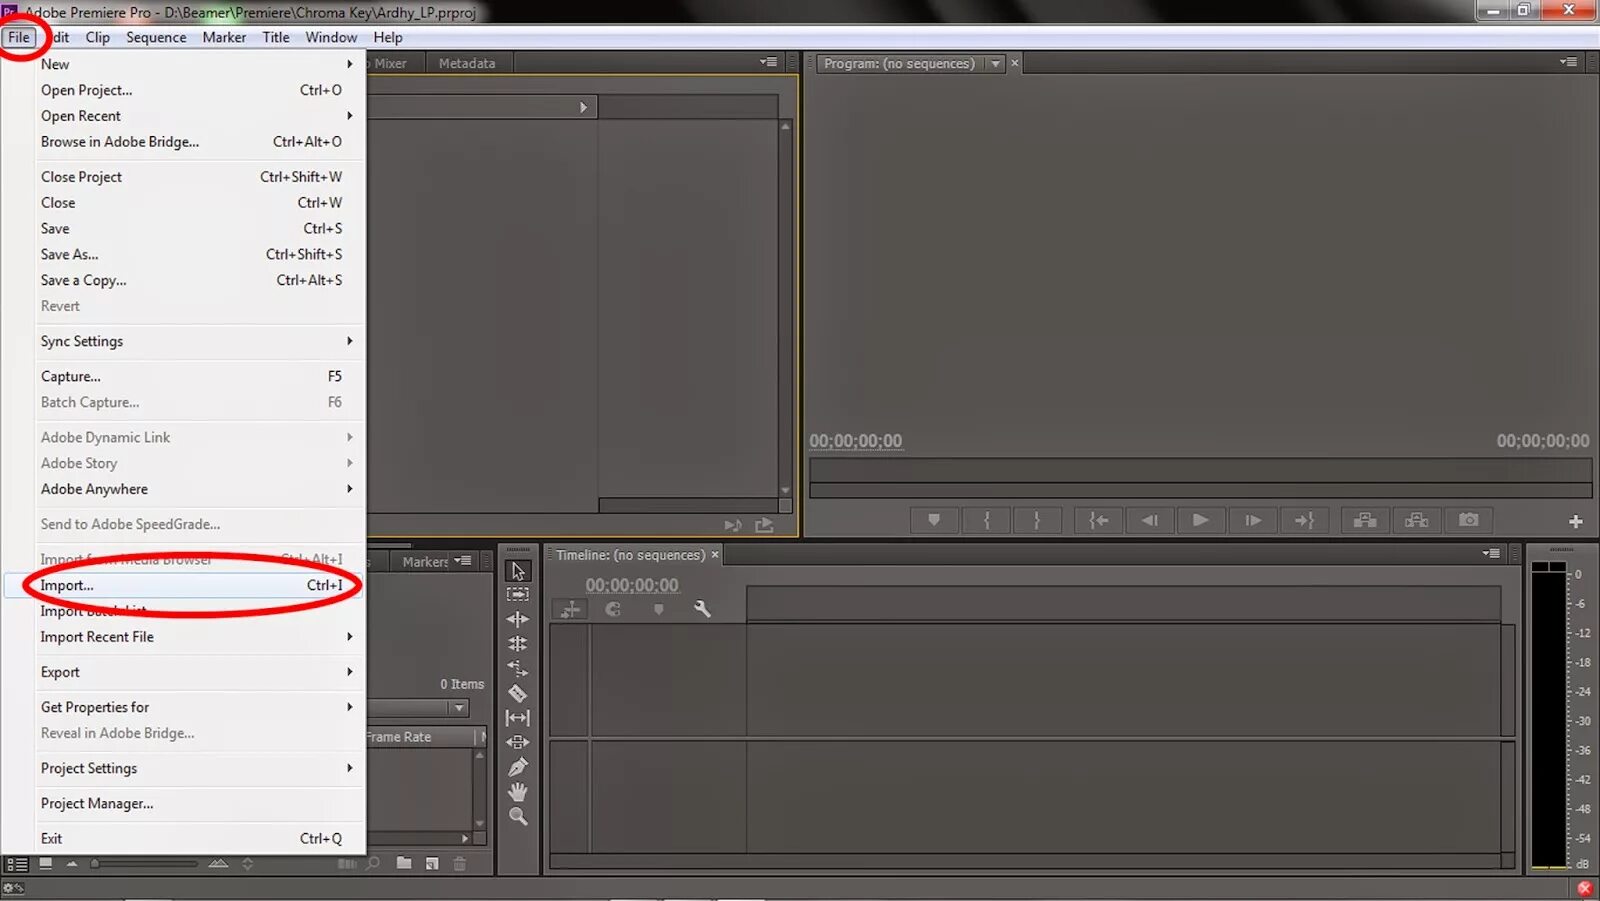This screenshot has width=1600, height=901.
Task: Click timeline horizontal zoom scrollbar
Action: point(1025,861)
